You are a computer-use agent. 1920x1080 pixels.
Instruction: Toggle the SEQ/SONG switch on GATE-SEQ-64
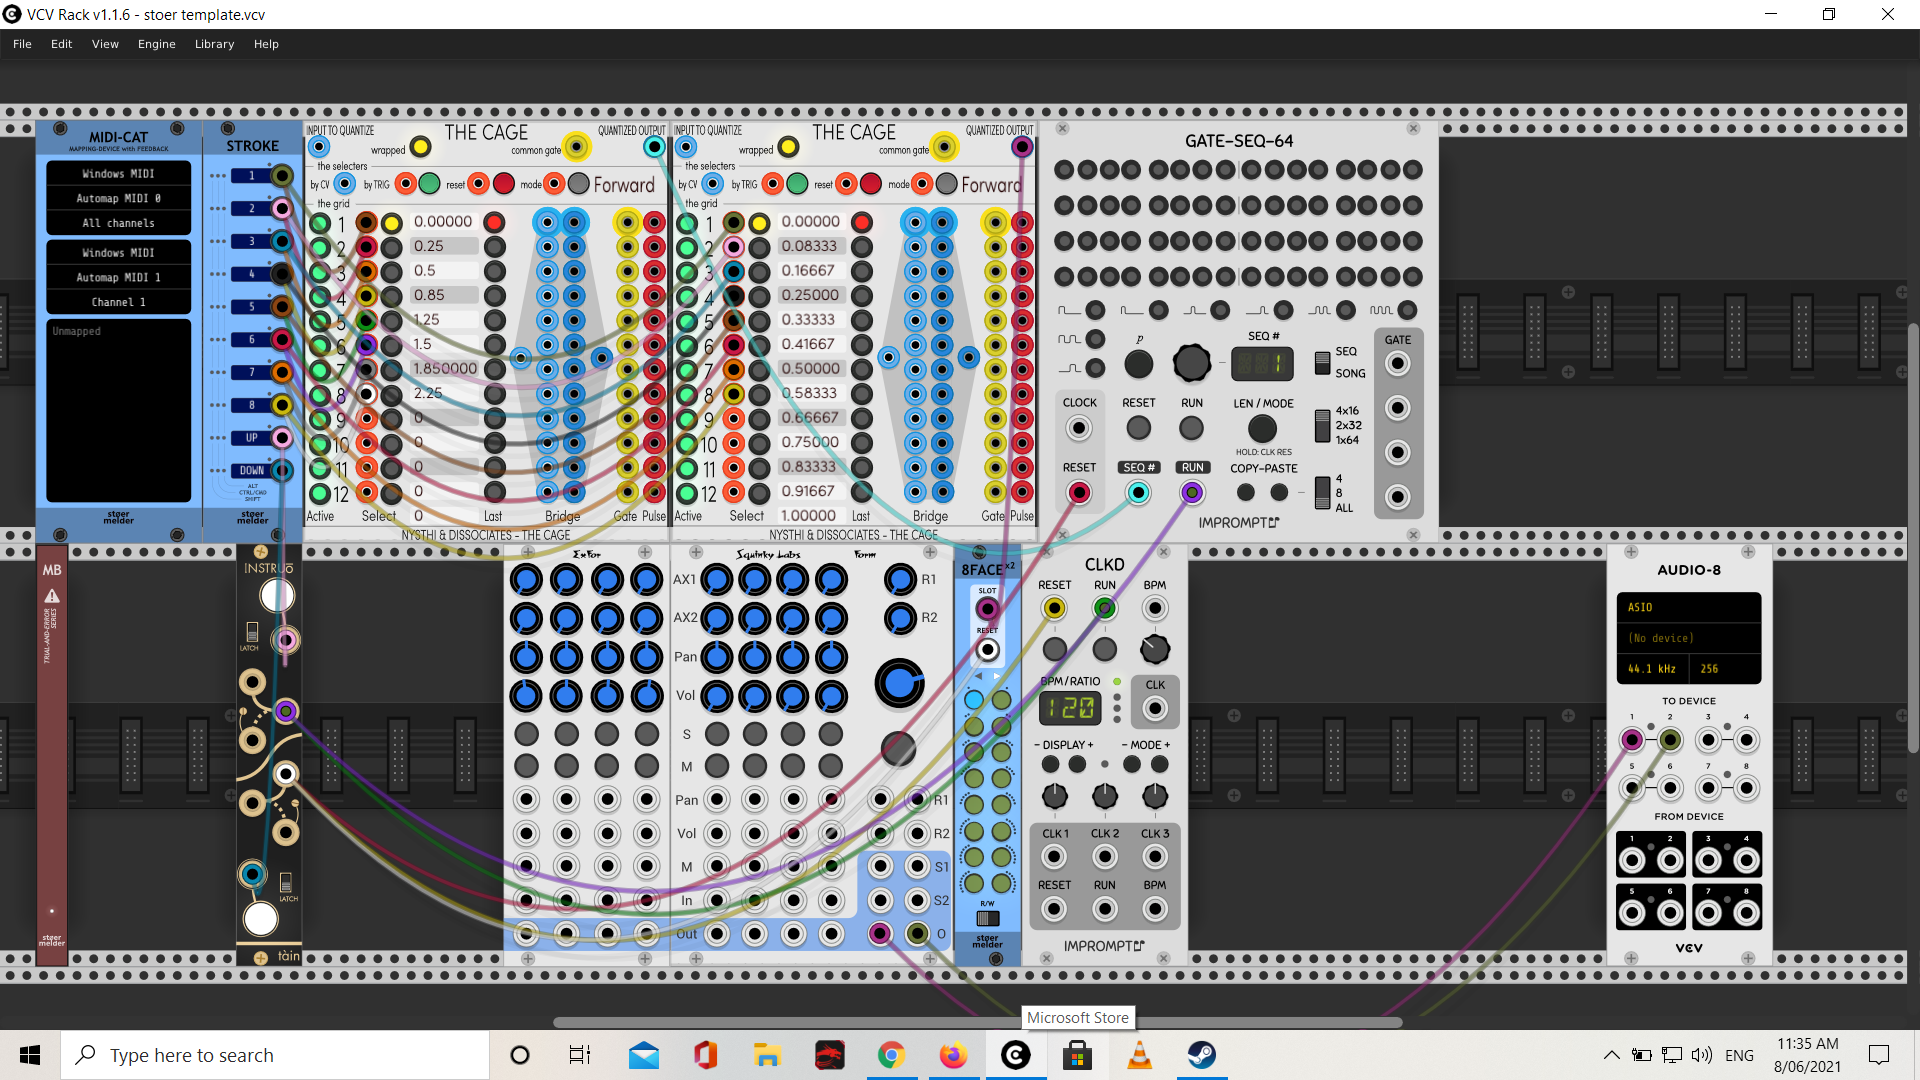1322,362
